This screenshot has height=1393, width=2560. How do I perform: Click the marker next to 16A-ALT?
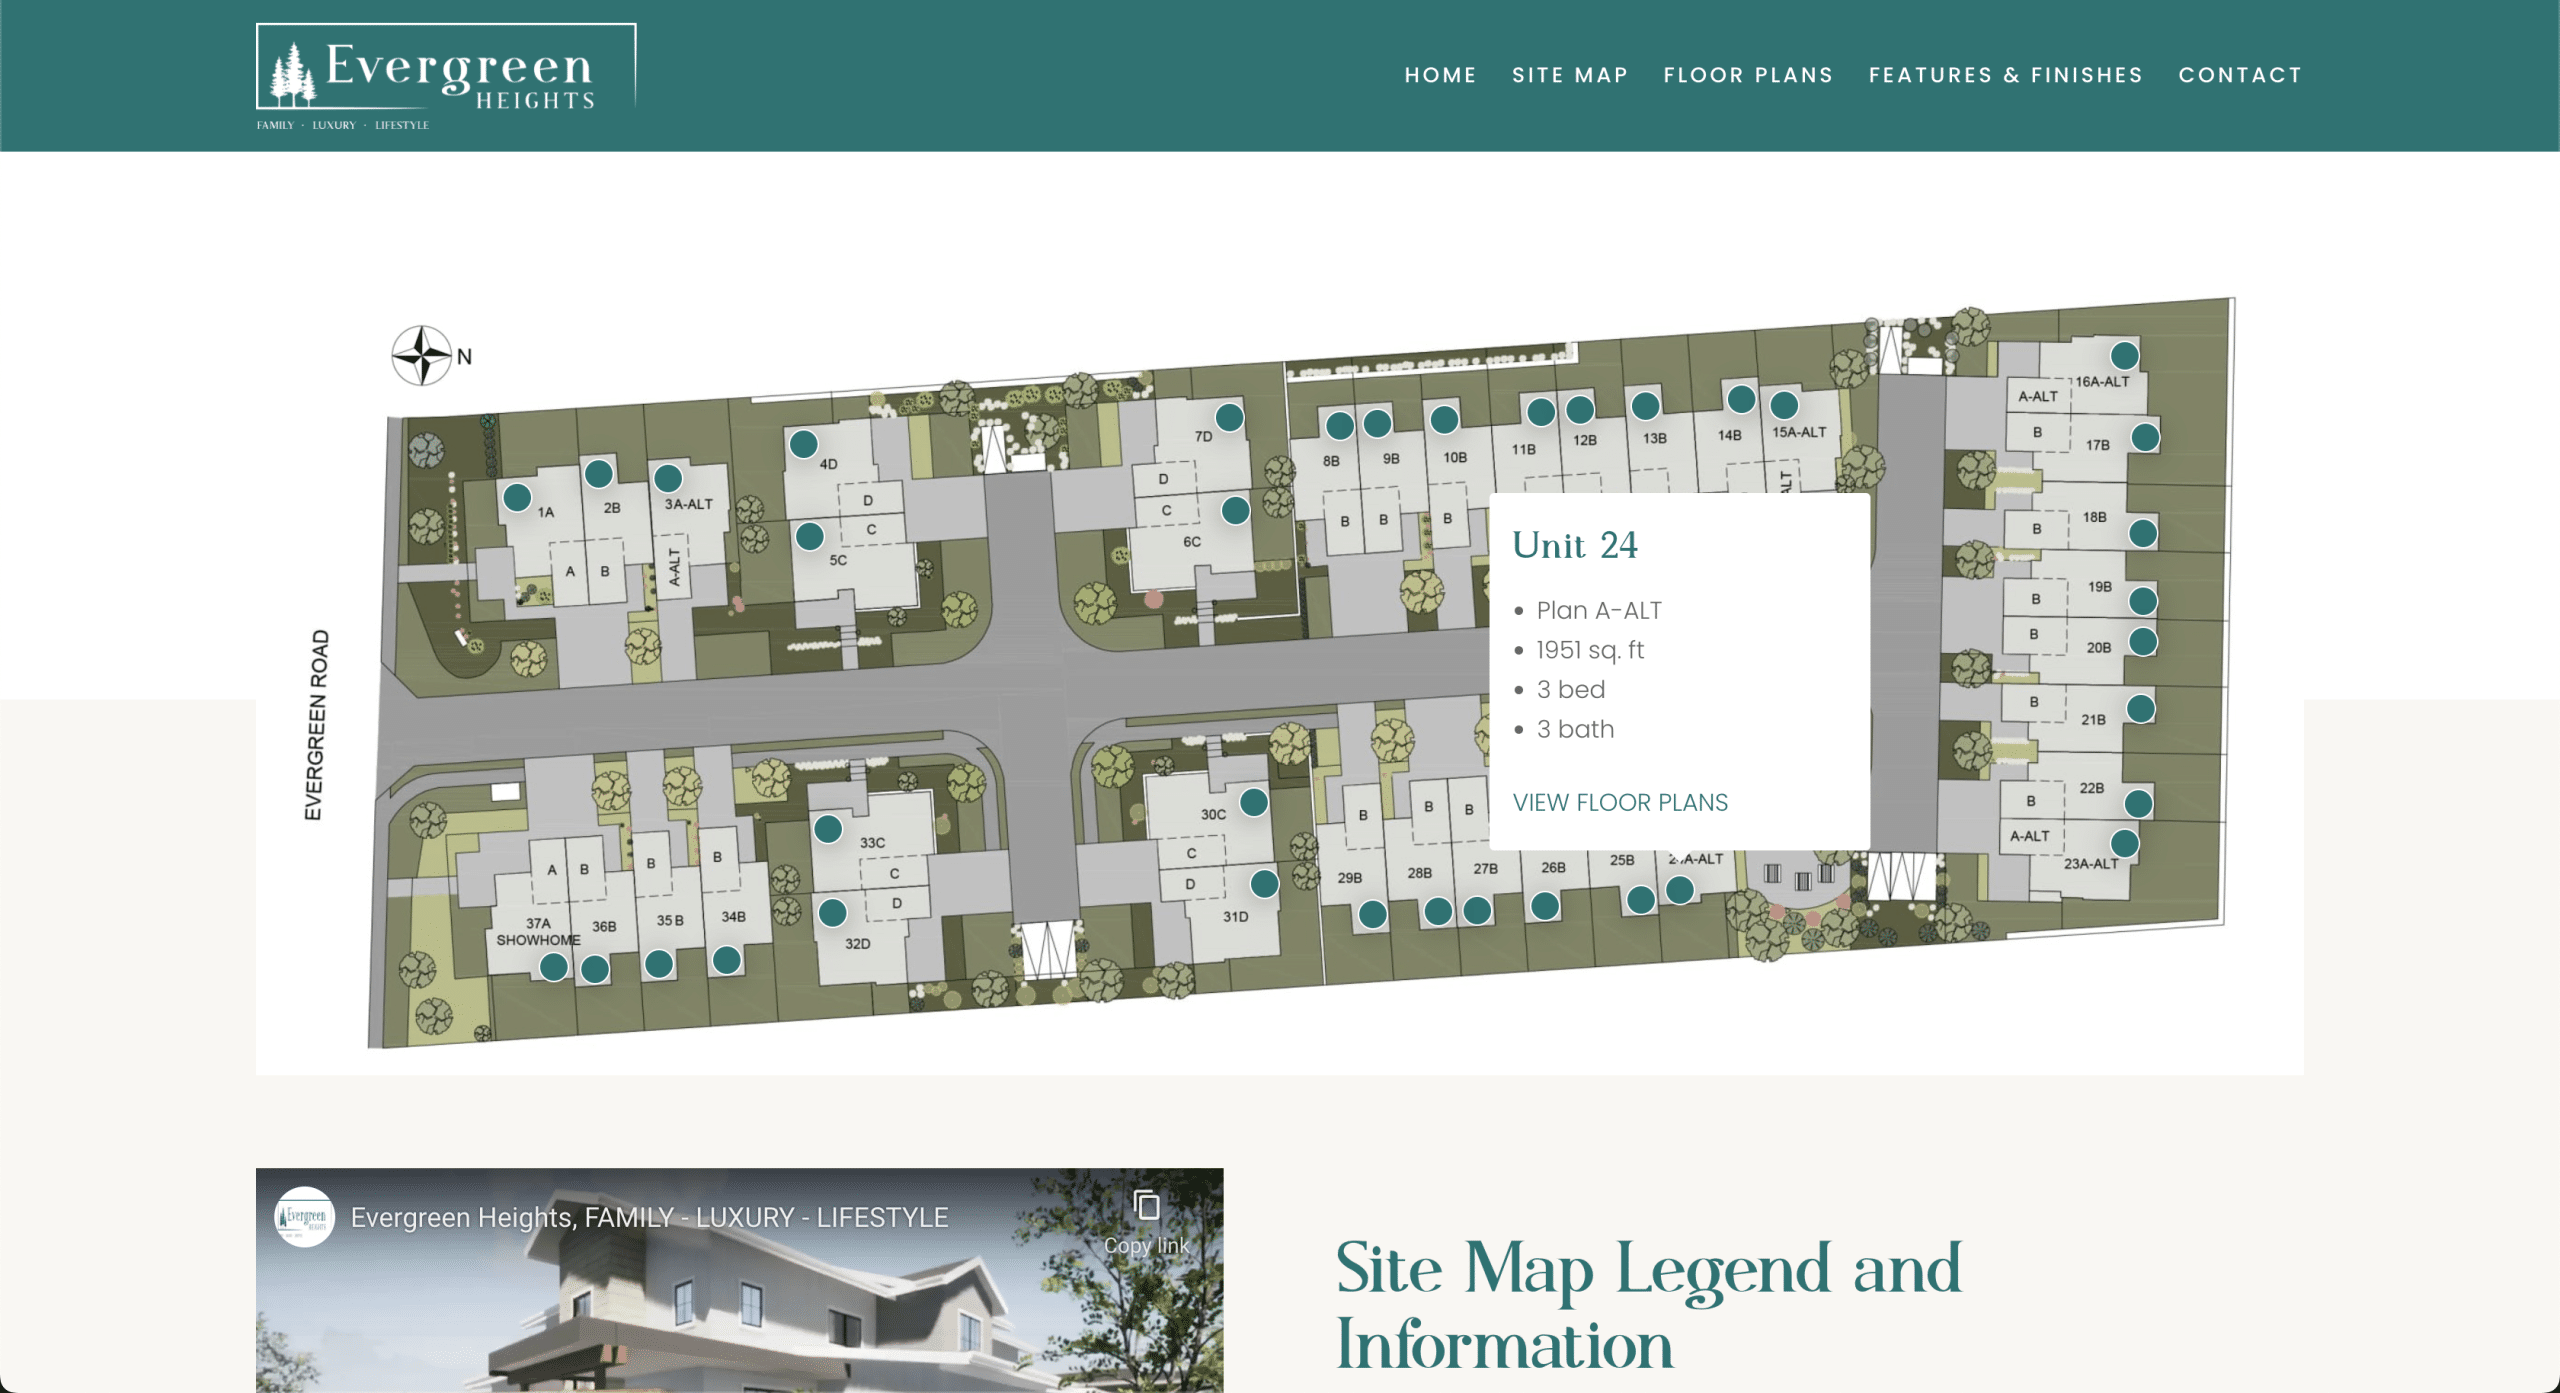tap(2126, 354)
